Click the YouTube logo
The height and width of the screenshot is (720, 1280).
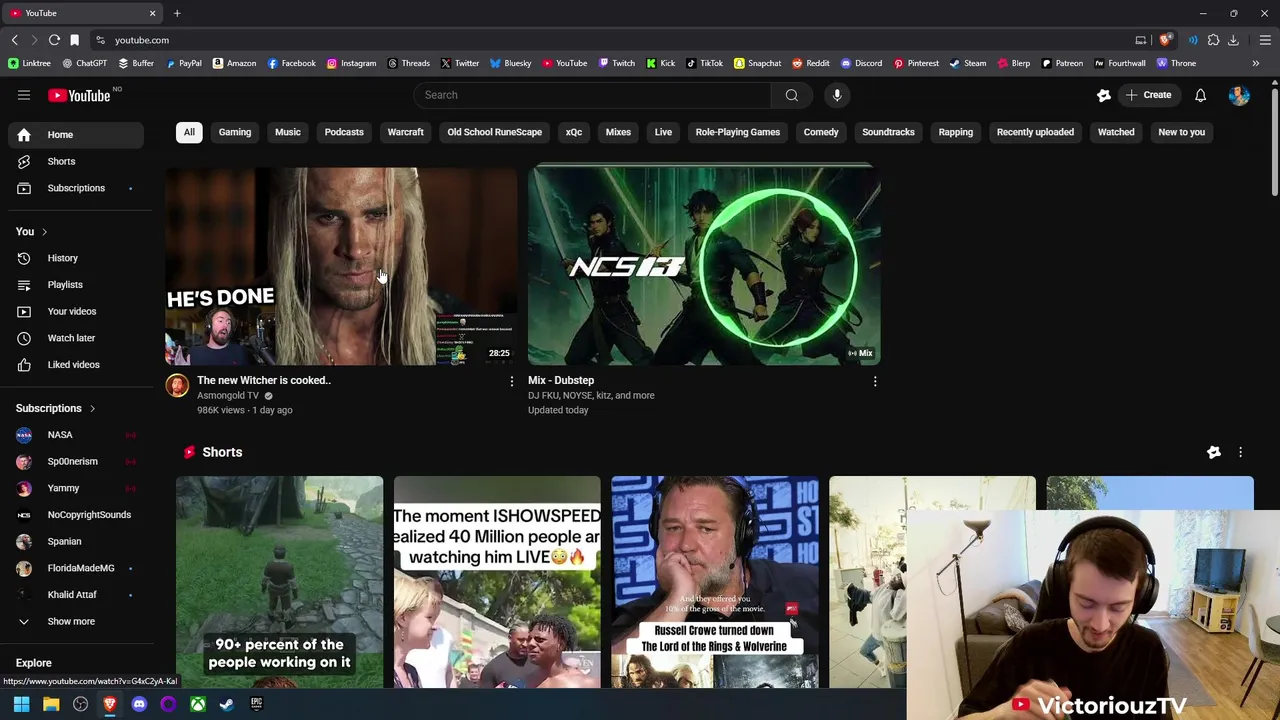pos(79,95)
